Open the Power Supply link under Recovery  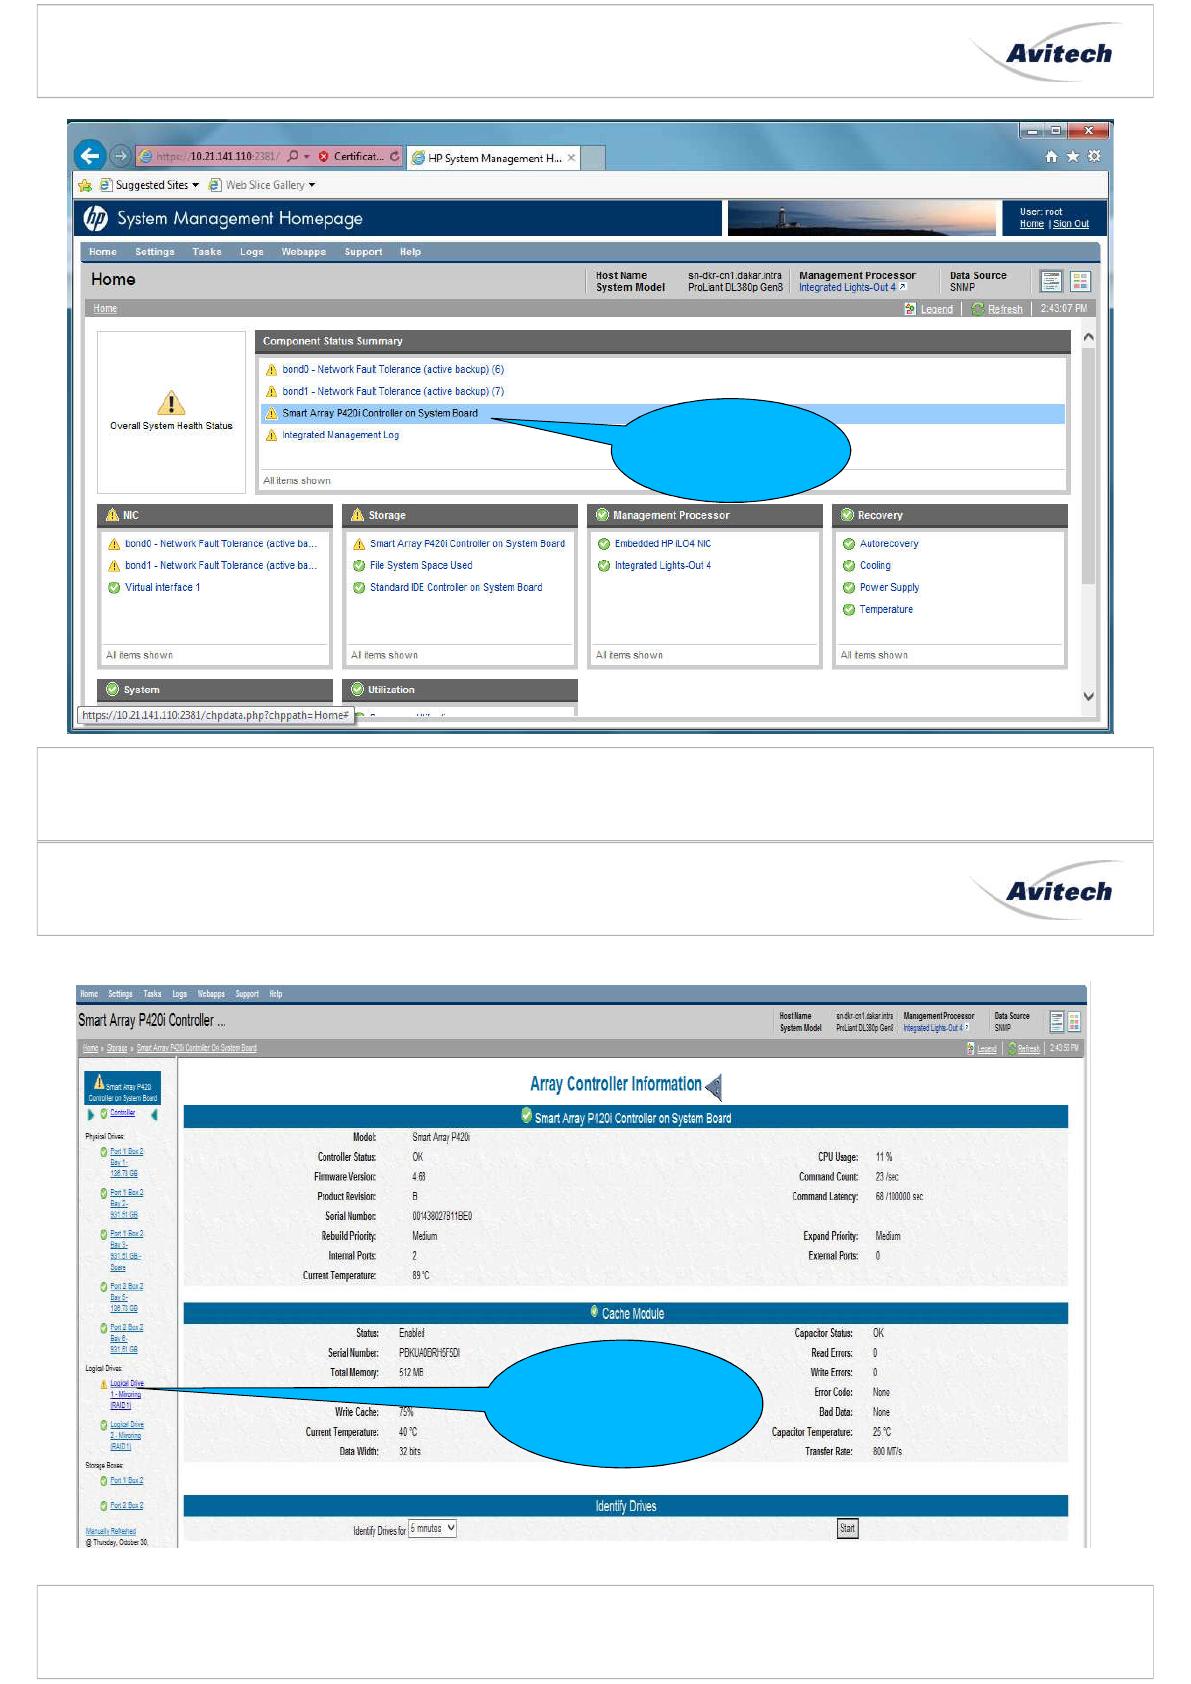(889, 588)
